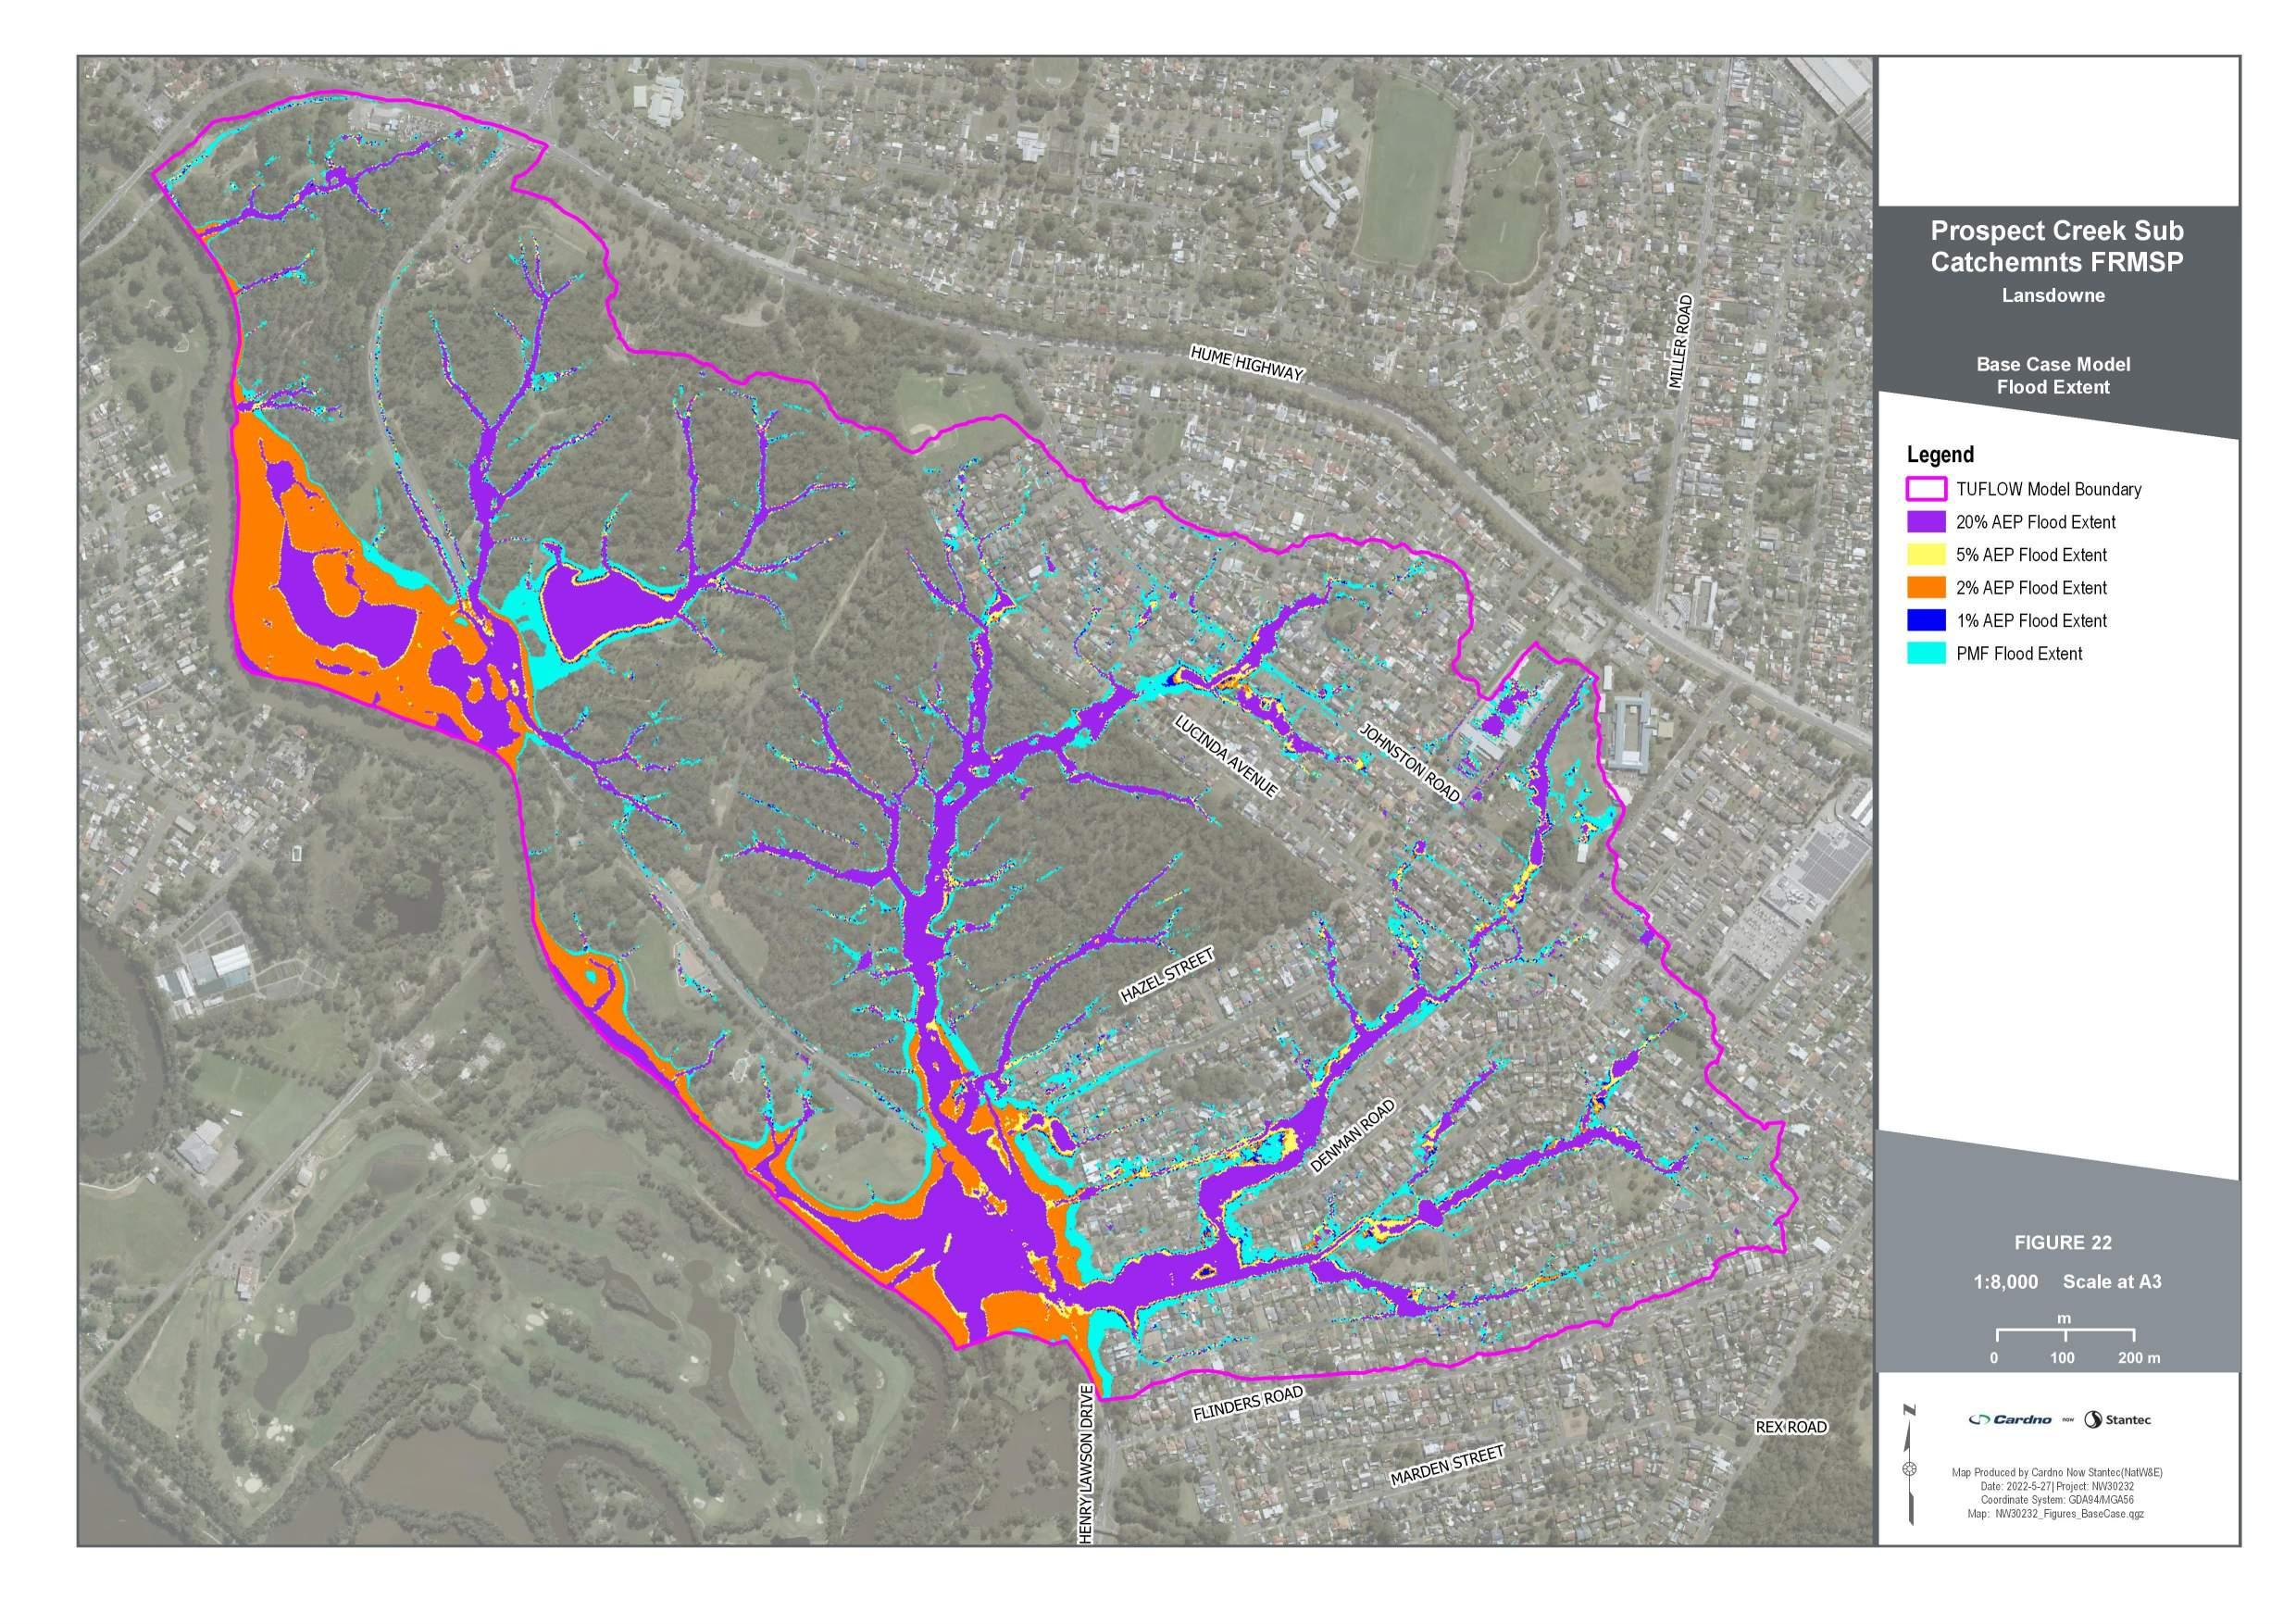
Task: Click the 1% AEP blue legend swatch
Action: (1926, 621)
